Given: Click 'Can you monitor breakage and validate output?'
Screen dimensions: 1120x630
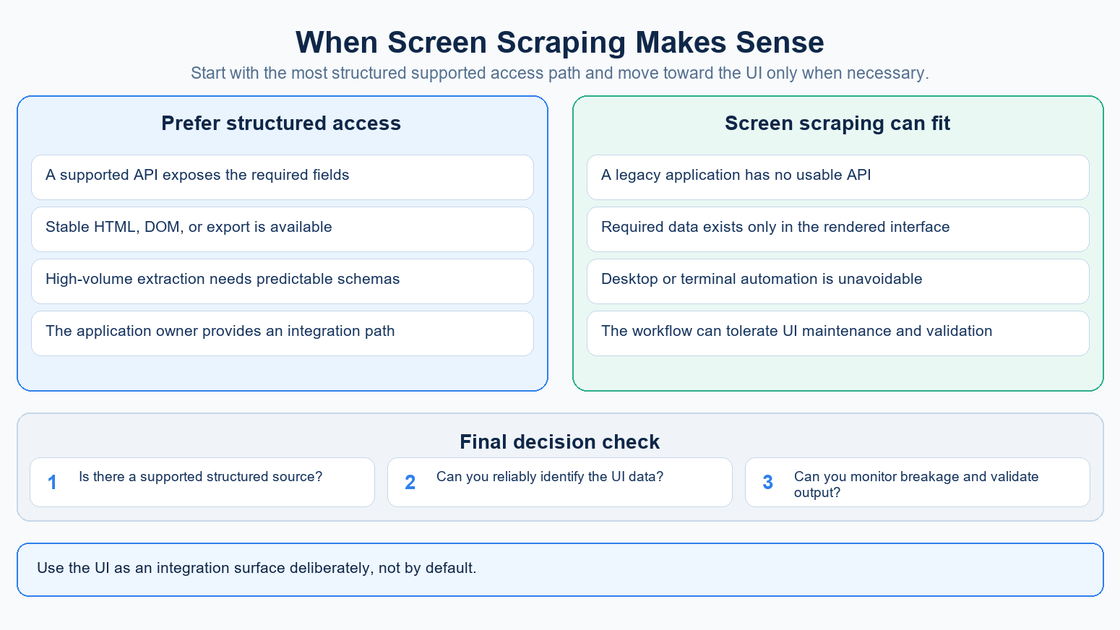Looking at the screenshot, I should point(916,484).
